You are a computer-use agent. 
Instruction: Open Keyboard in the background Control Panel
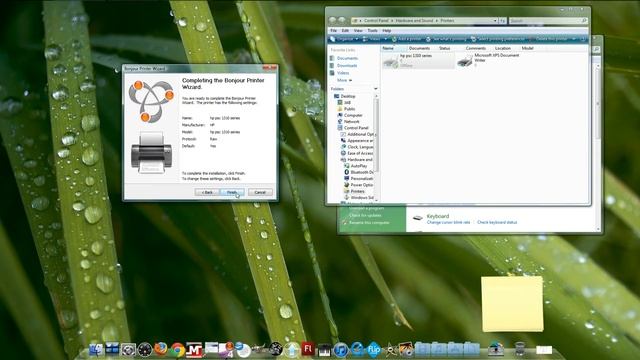(x=438, y=216)
